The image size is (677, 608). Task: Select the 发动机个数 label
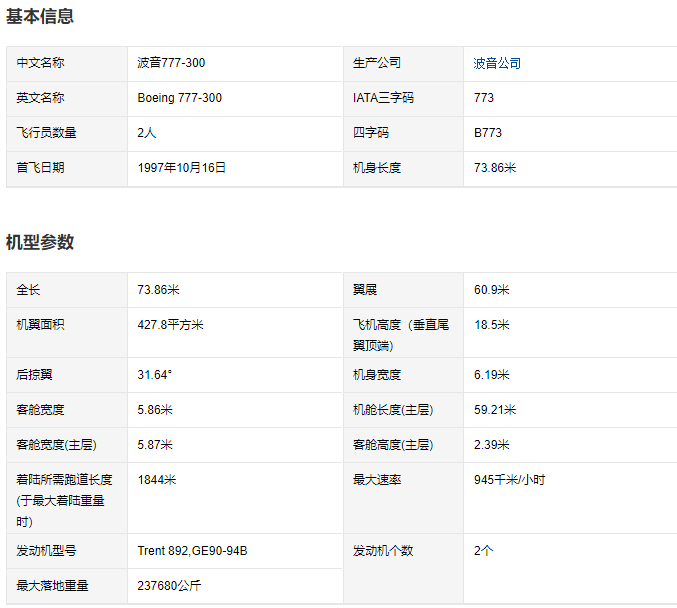click(383, 551)
